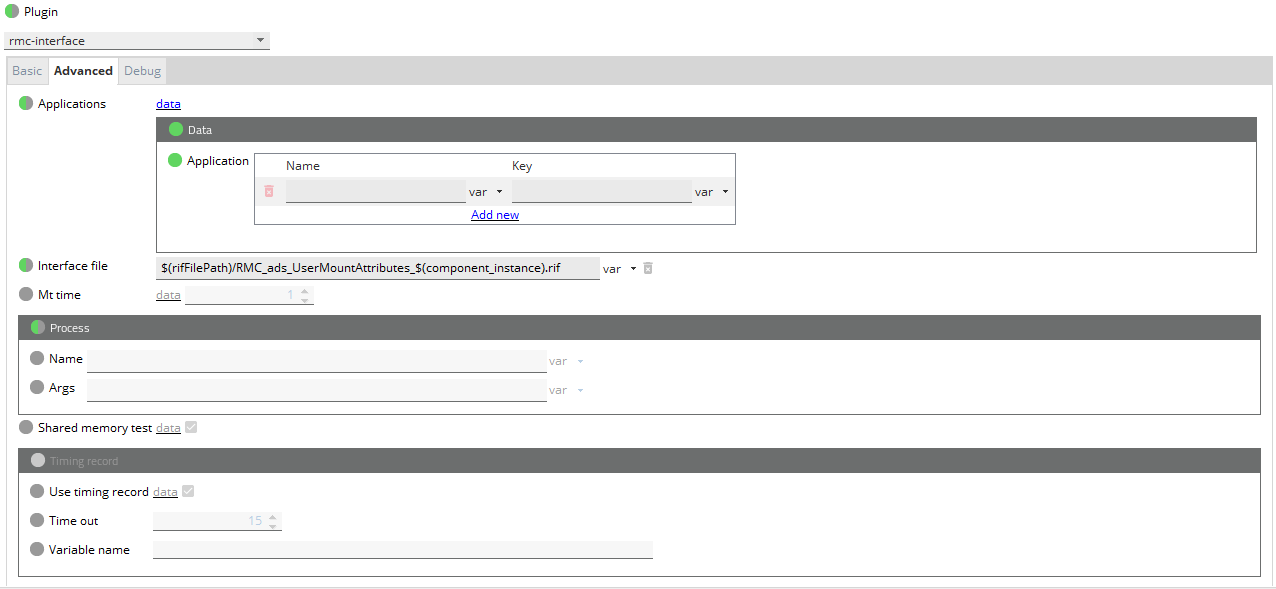Open var dropdown beside Interface file field
Screen dimensions: 1276x589
click(x=620, y=269)
